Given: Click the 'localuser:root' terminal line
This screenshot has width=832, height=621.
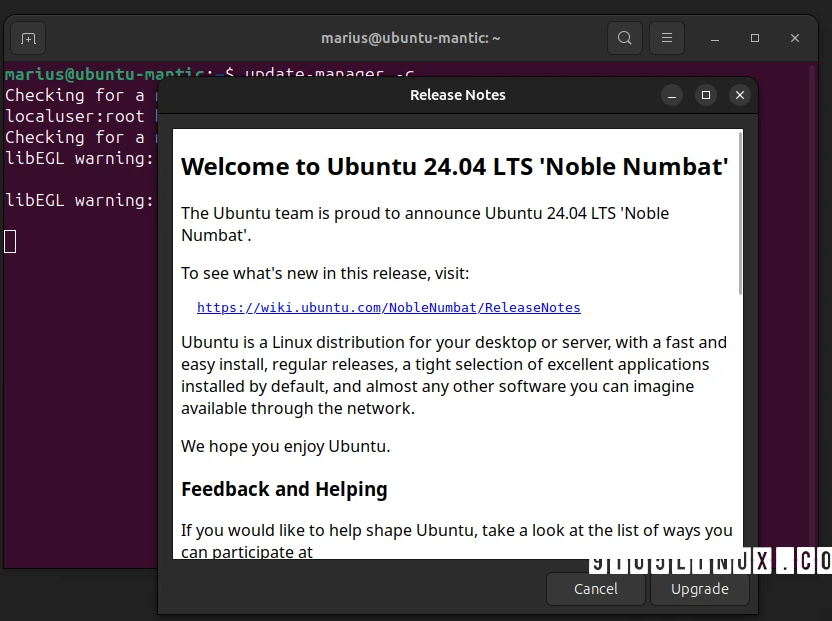Looking at the screenshot, I should tap(75, 116).
